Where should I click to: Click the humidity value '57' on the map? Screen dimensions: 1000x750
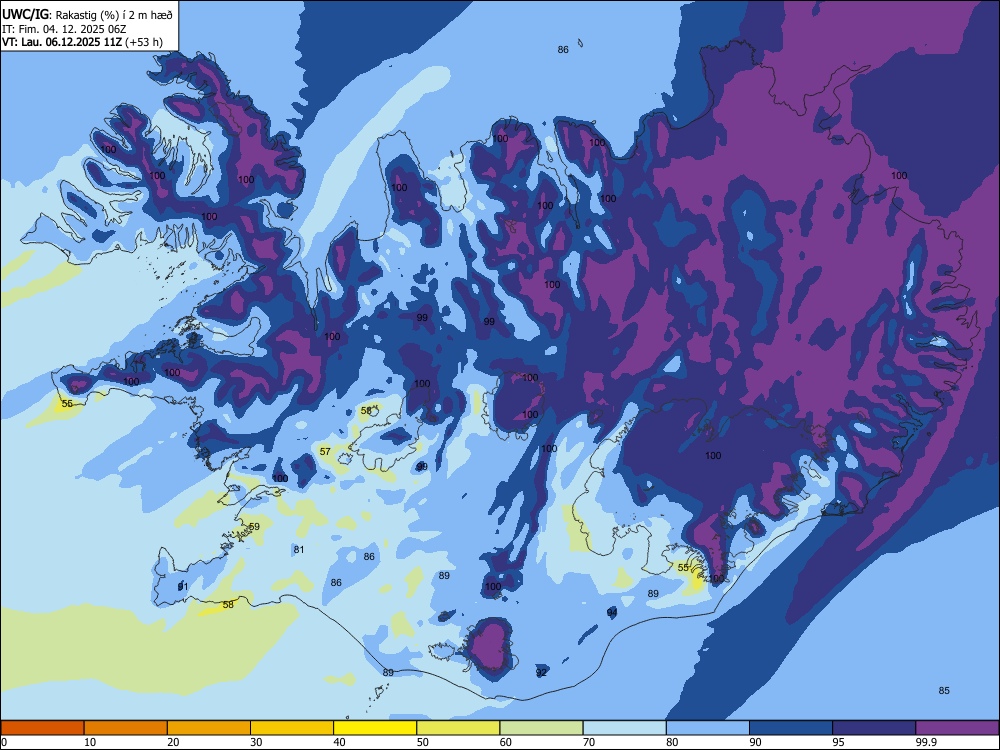coord(325,452)
